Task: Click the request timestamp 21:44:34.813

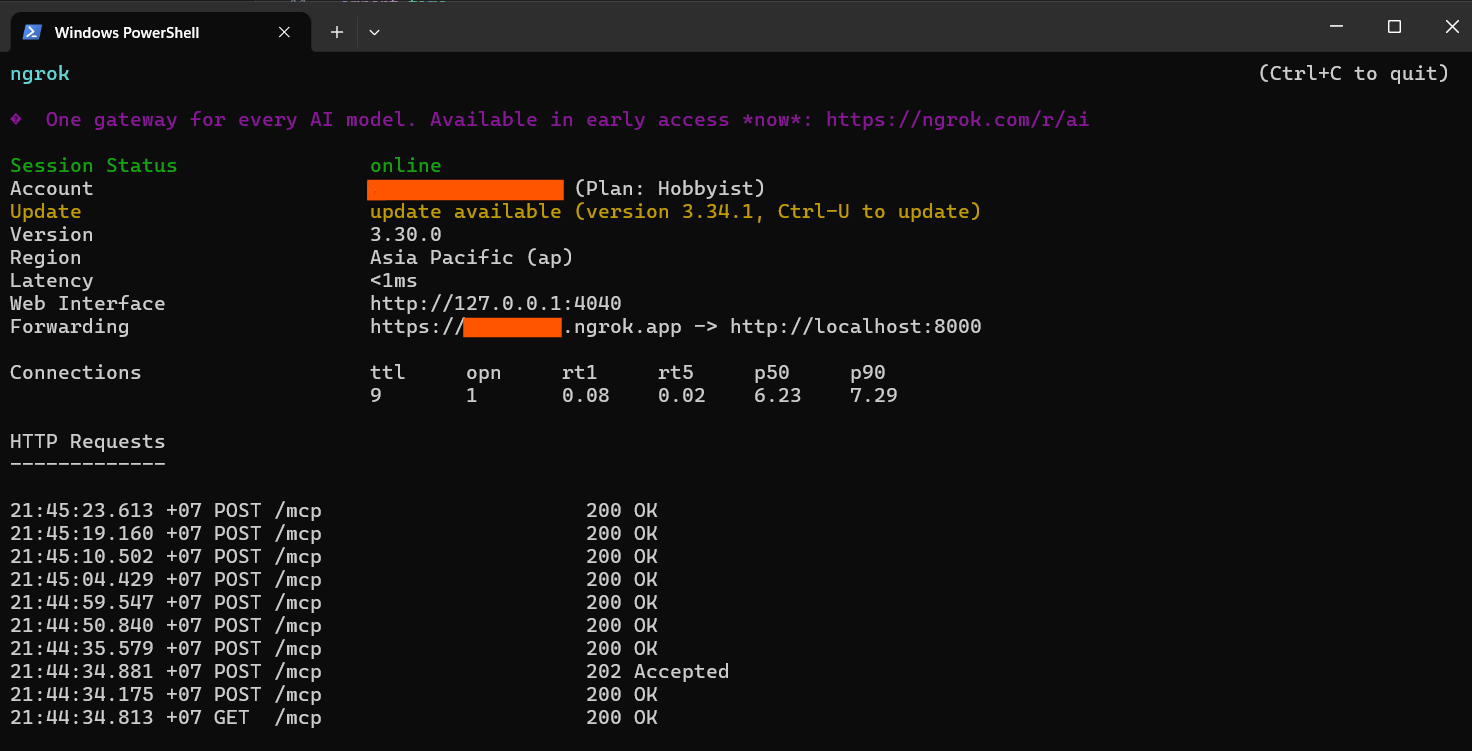Action: 82,718
